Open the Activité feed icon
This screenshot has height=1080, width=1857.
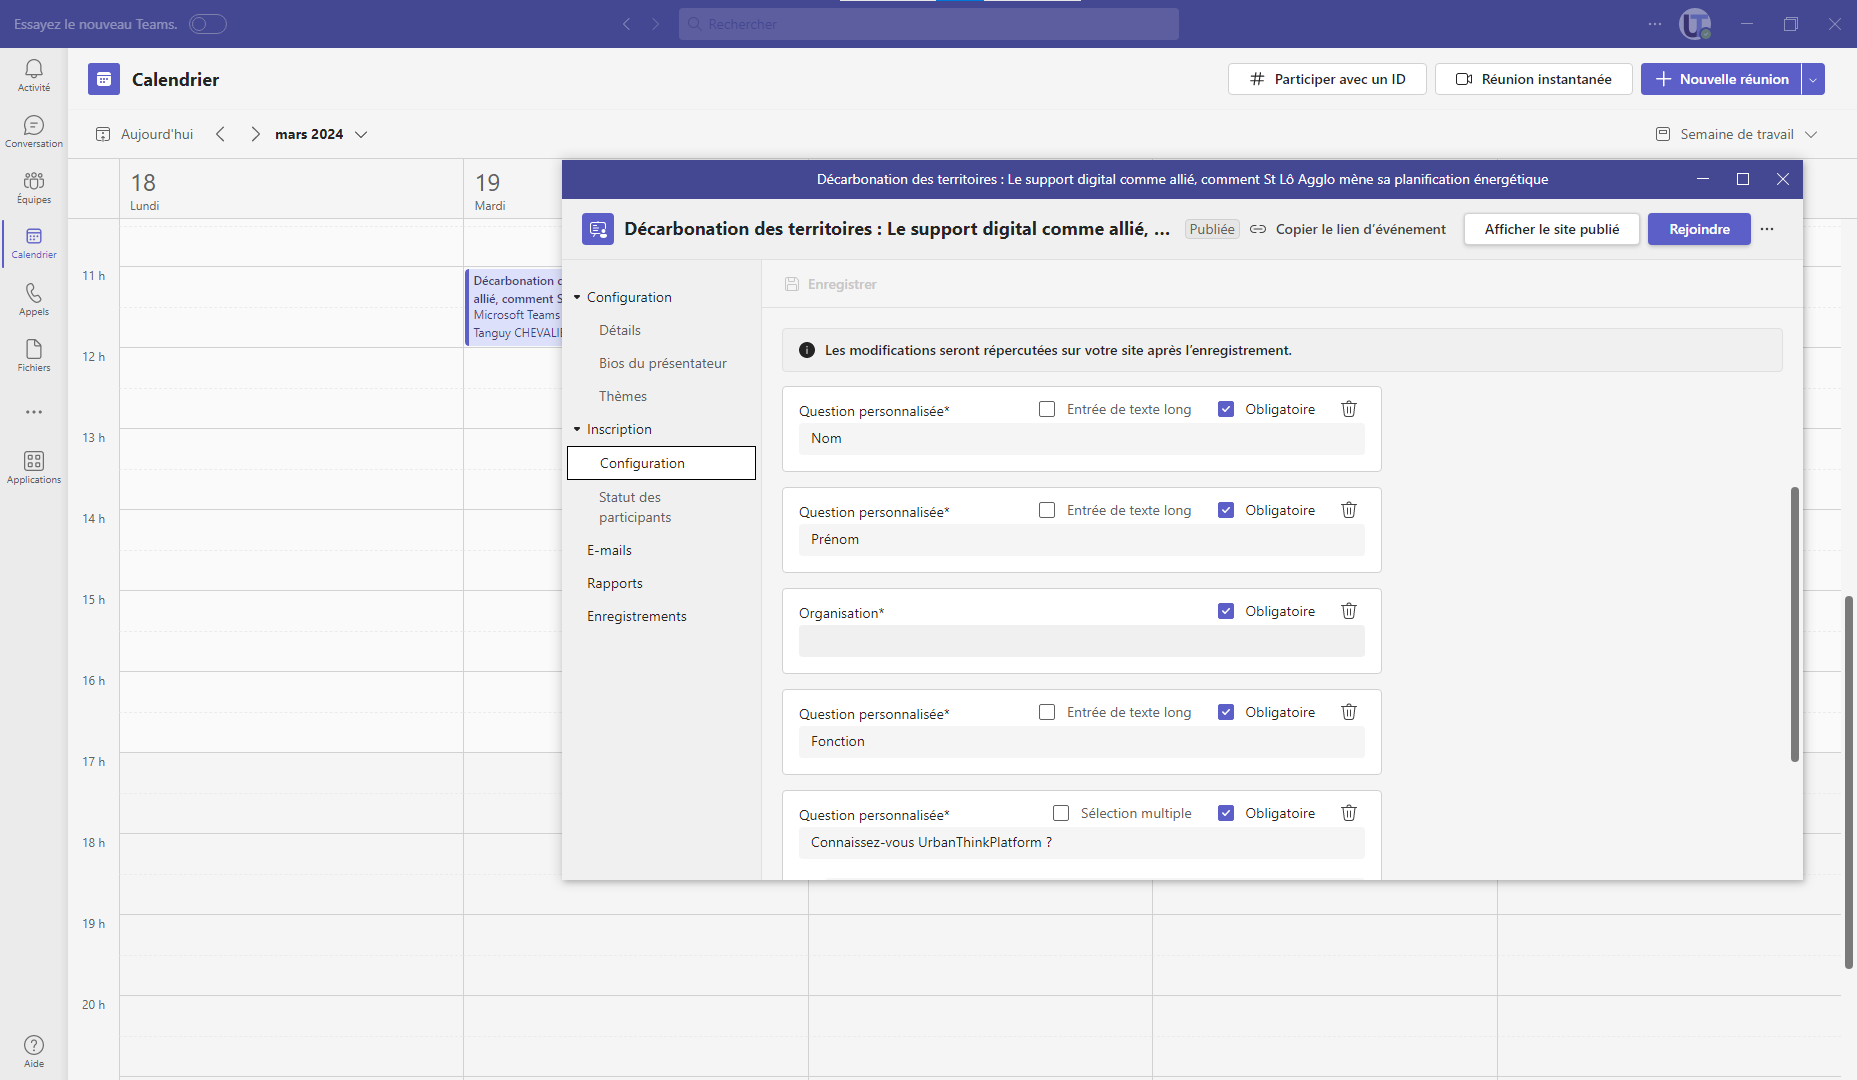pos(34,75)
